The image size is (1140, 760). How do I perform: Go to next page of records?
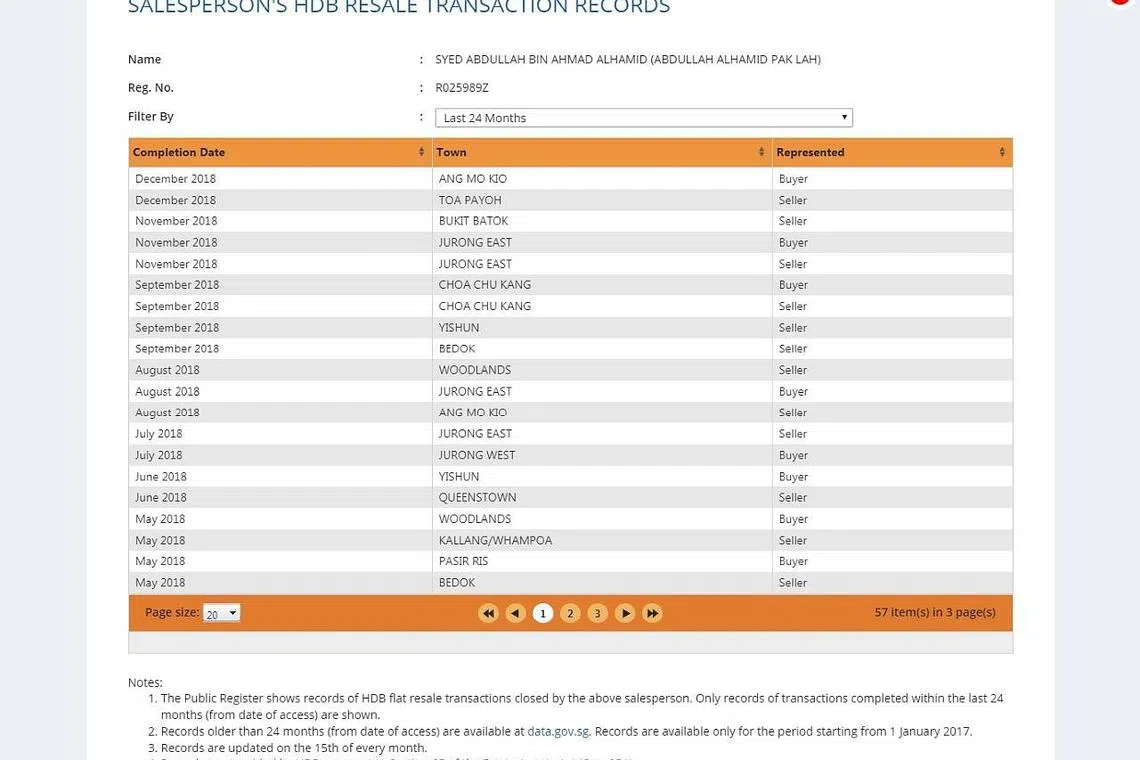(x=625, y=613)
